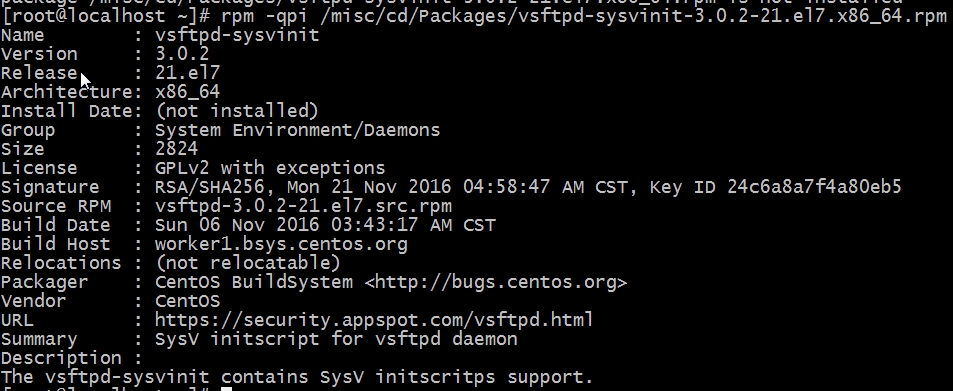Screen dimensions: 953x391
Task: Click the build host worker1.bsys.centos.org
Action: tap(281, 244)
